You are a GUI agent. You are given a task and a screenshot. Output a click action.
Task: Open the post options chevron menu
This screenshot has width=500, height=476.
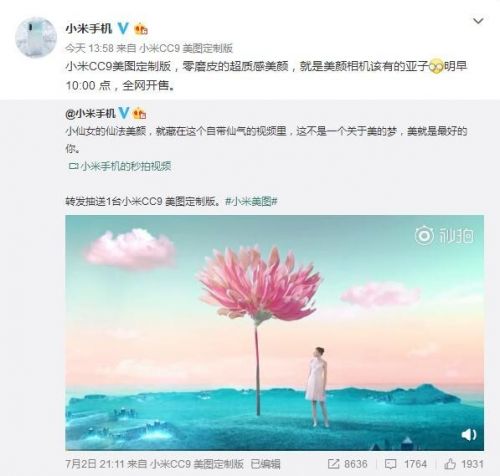478,21
